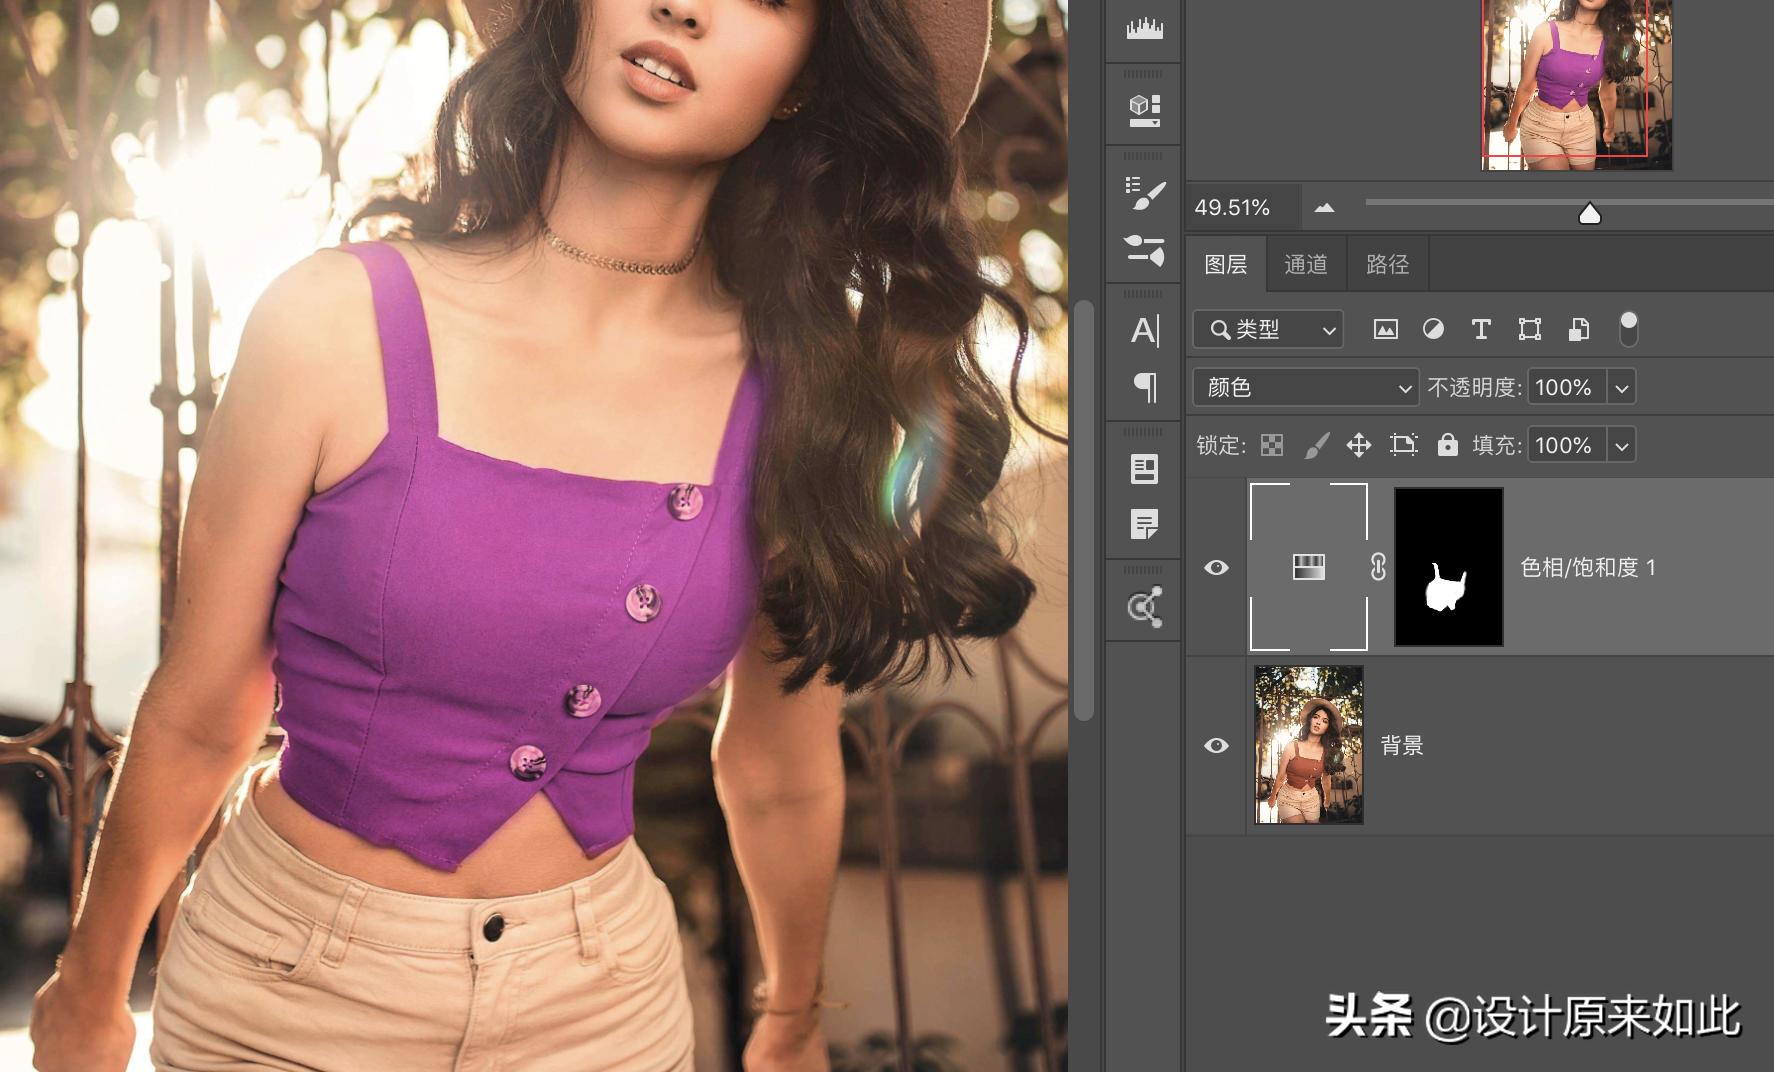
Task: Click the navigator zoom out mountain button
Action: (1324, 208)
